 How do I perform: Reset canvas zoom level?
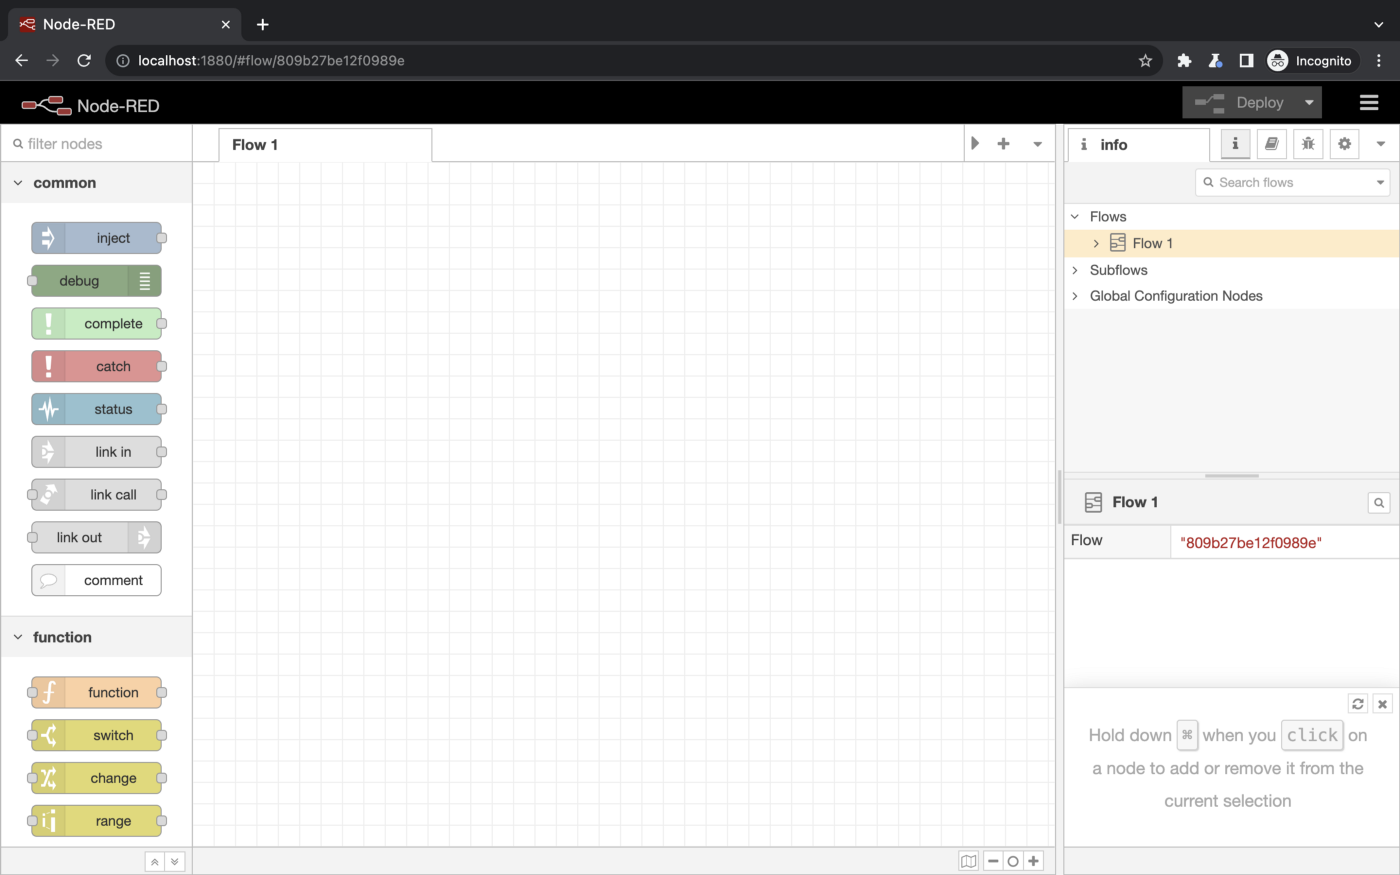pyautogui.click(x=1013, y=861)
